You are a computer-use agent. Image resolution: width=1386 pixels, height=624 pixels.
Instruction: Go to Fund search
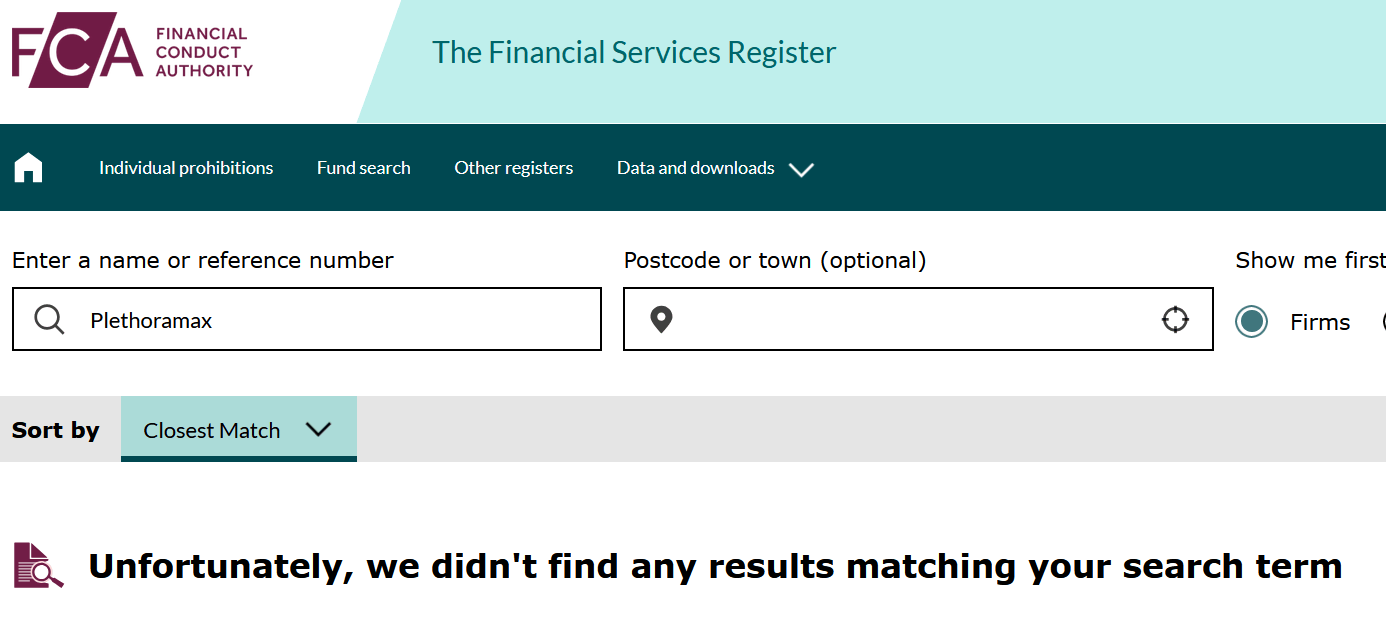pyautogui.click(x=364, y=168)
